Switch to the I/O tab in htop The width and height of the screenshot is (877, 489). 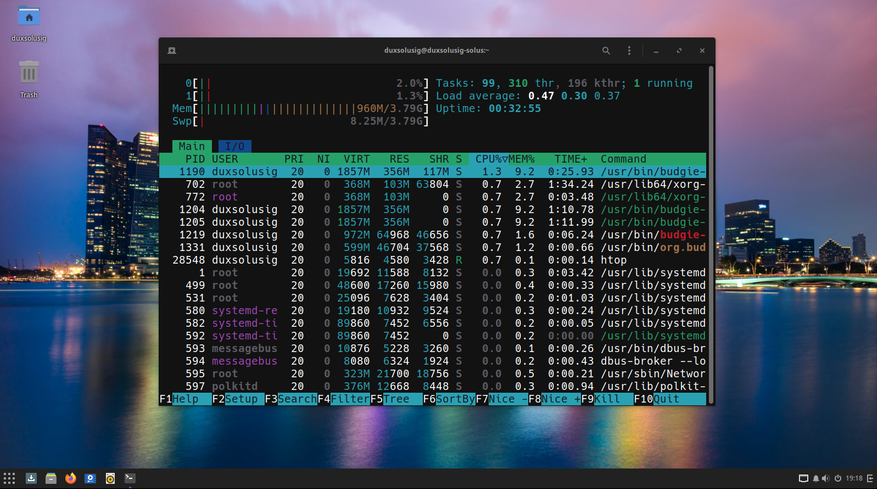click(234, 146)
